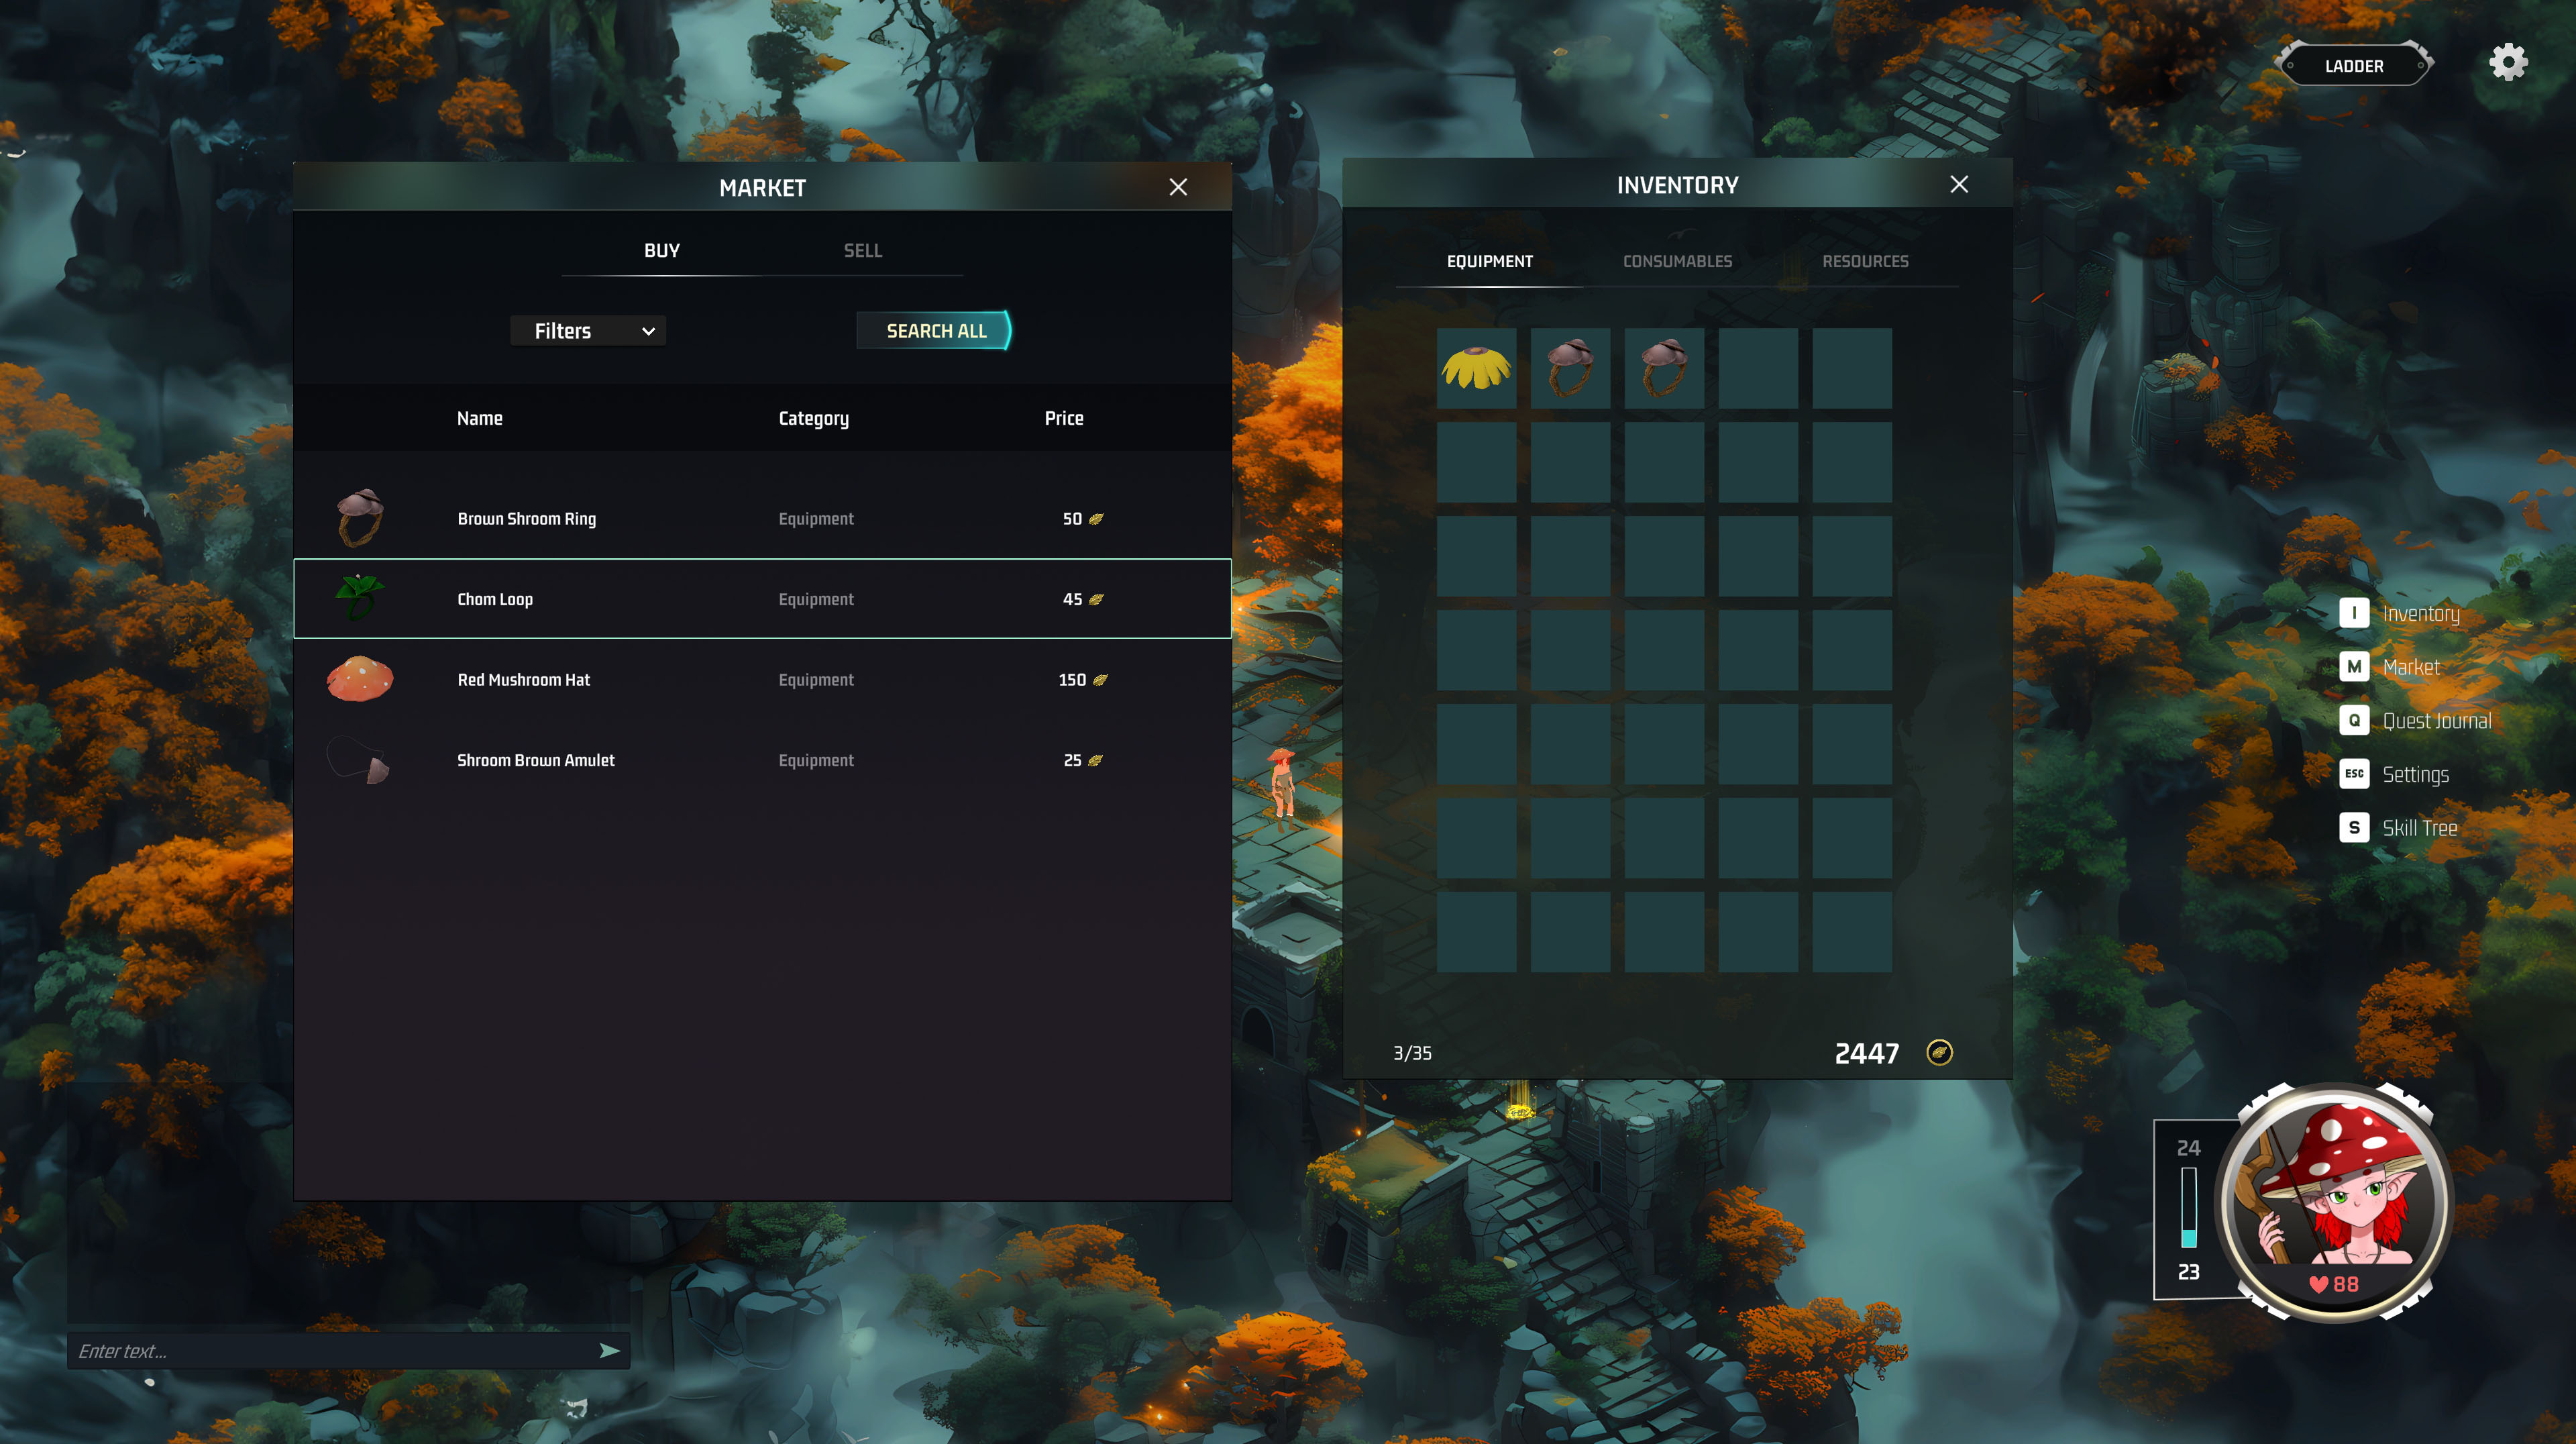
Task: Click the coin icon next to price 150
Action: tap(1100, 680)
